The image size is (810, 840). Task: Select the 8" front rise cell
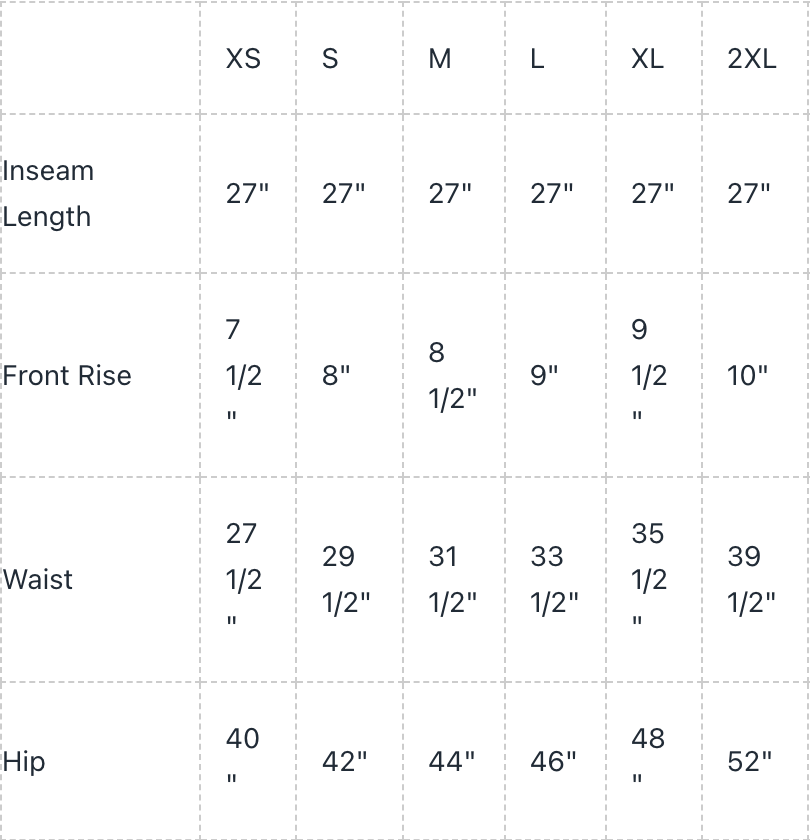337,375
